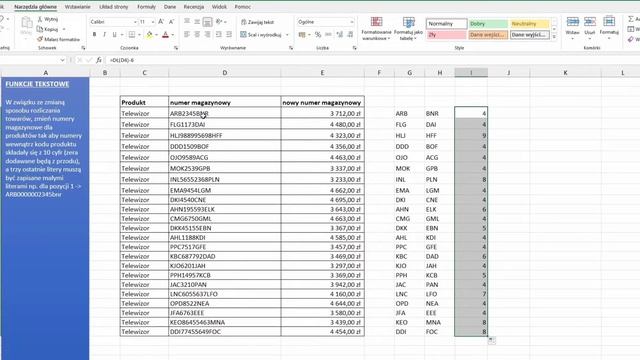Decrease cell indent
Image resolution: width=640 pixels, height=360 pixels.
point(218,35)
